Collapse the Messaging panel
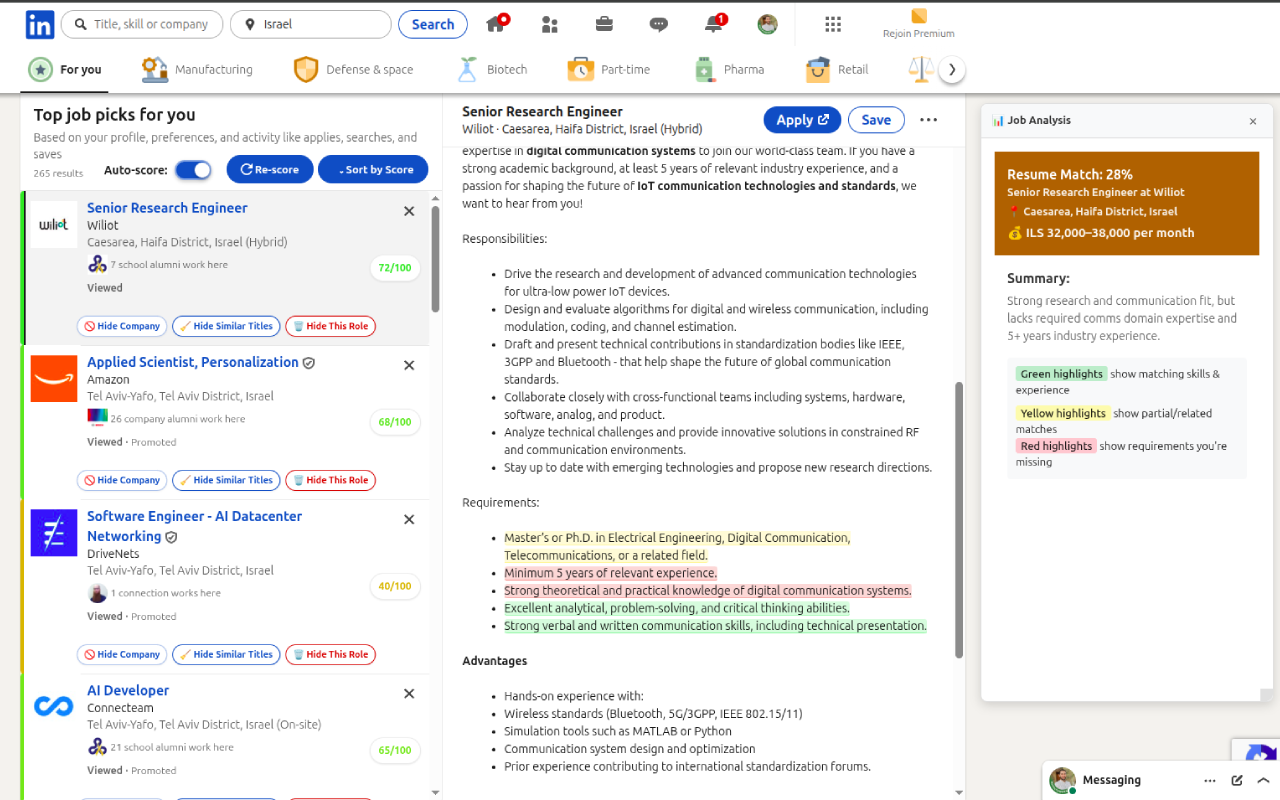The height and width of the screenshot is (800, 1280). (1263, 779)
